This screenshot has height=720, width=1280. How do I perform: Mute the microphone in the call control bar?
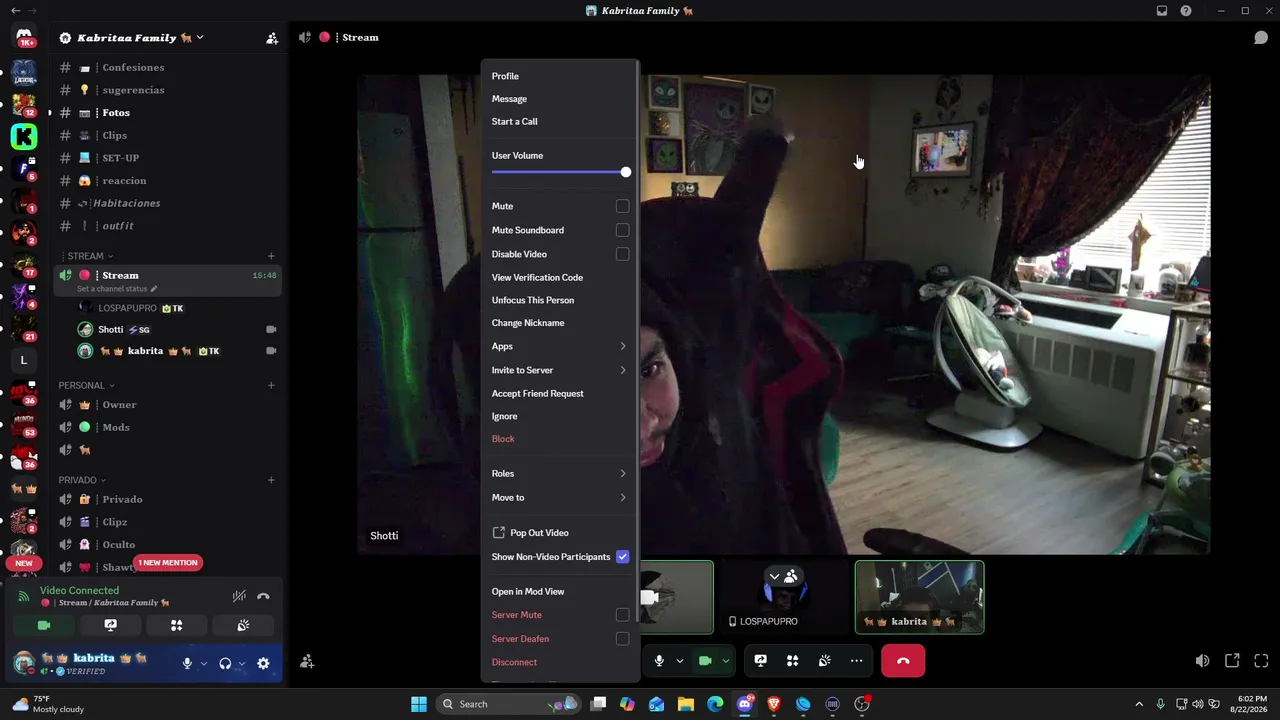(x=659, y=661)
